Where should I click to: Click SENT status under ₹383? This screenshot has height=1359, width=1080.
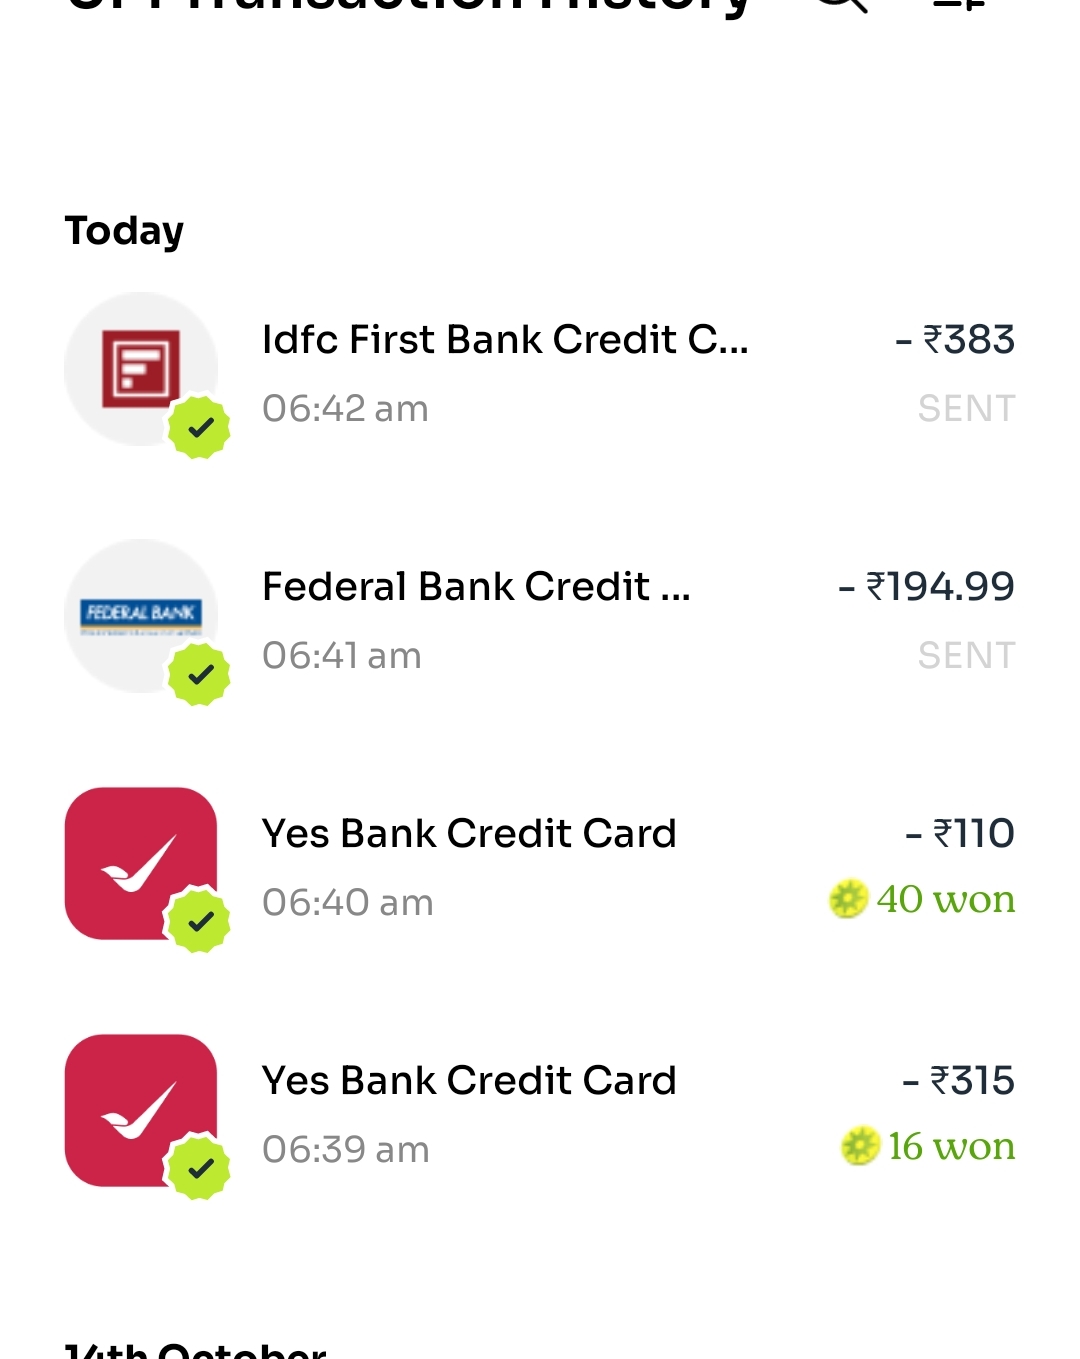click(x=966, y=409)
